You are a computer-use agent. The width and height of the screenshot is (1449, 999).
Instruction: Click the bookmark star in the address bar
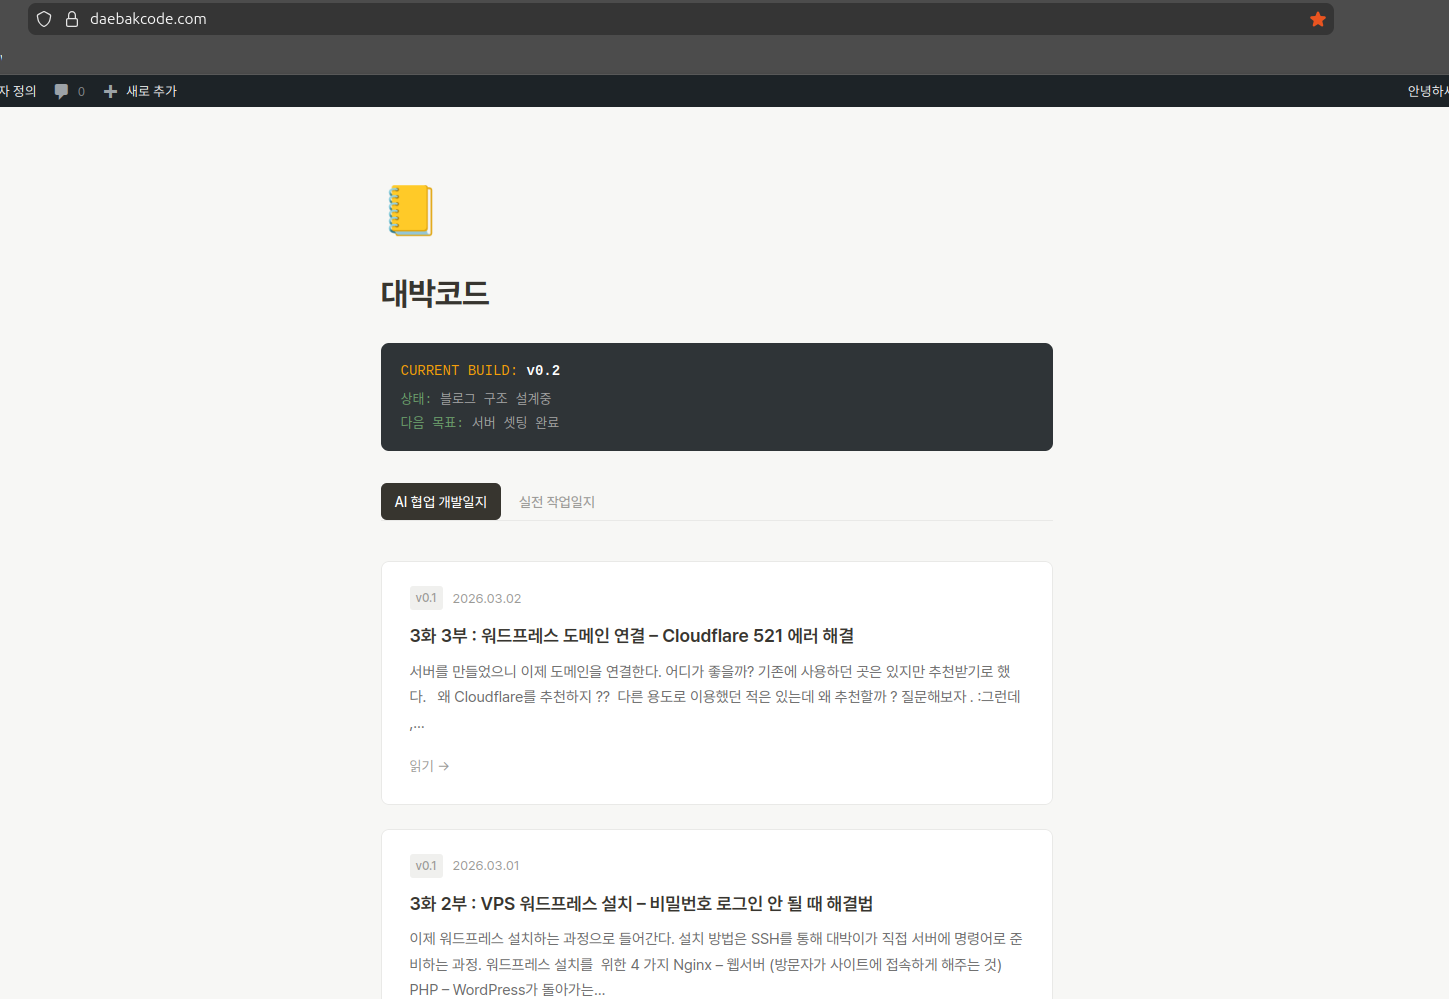1317,18
